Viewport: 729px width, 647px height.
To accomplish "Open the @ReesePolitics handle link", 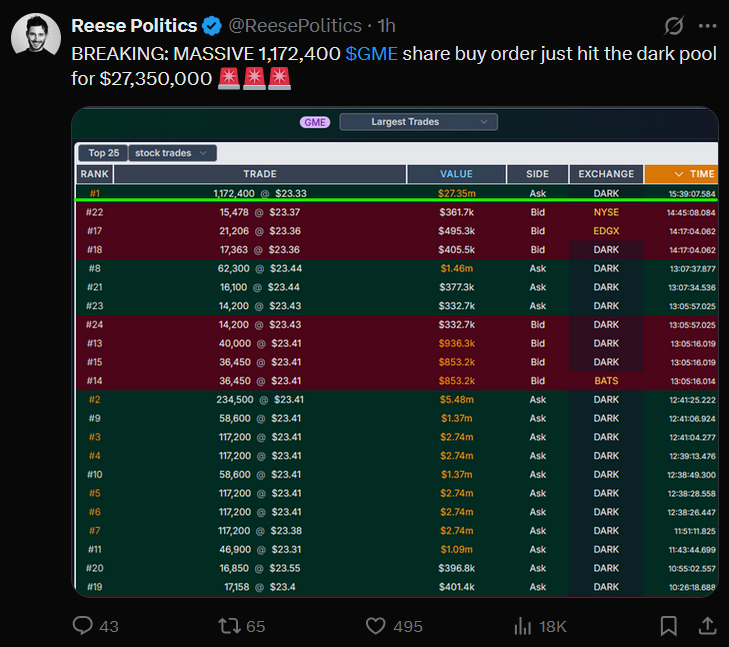I will 295,26.
